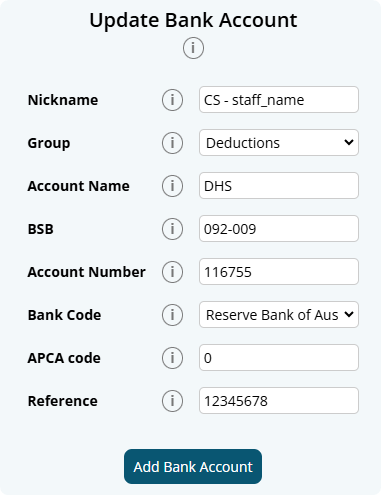
Task: Open the Bank Code info icon
Action: point(172,315)
